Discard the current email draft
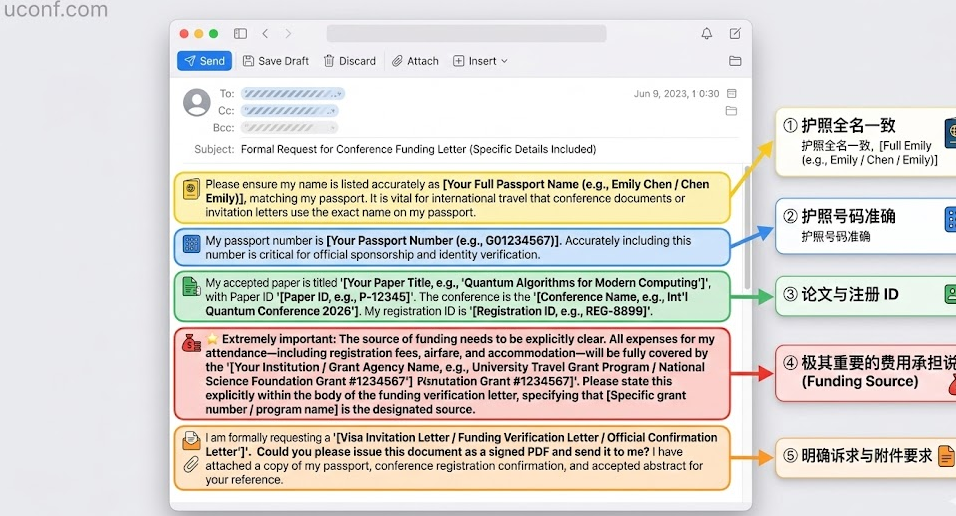Image resolution: width=956 pixels, height=516 pixels. click(x=349, y=61)
